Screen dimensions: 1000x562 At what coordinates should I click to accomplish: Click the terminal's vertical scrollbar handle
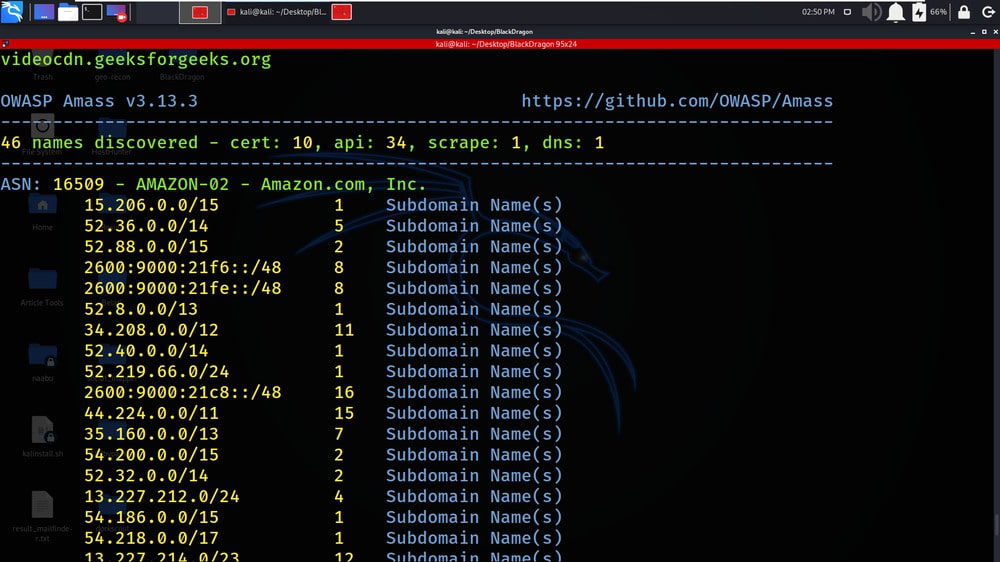[996, 526]
